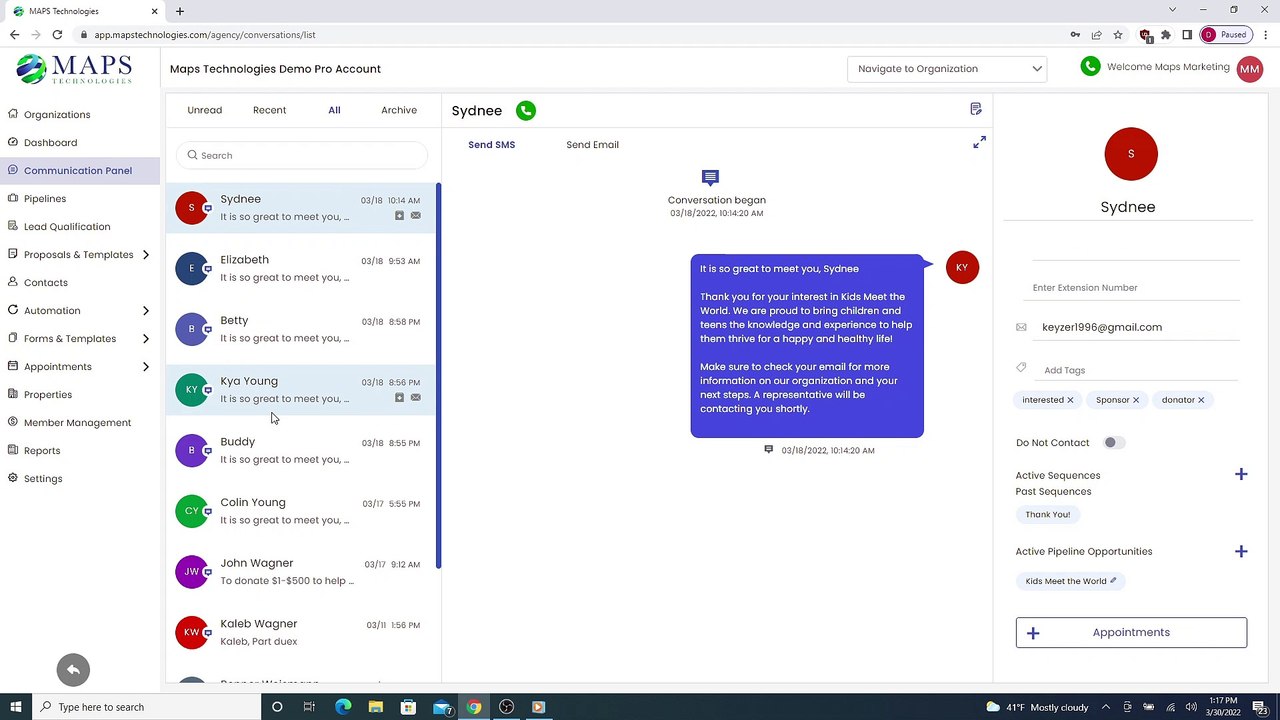
Task: Open the Windows Start menu
Action: pyautogui.click(x=16, y=707)
